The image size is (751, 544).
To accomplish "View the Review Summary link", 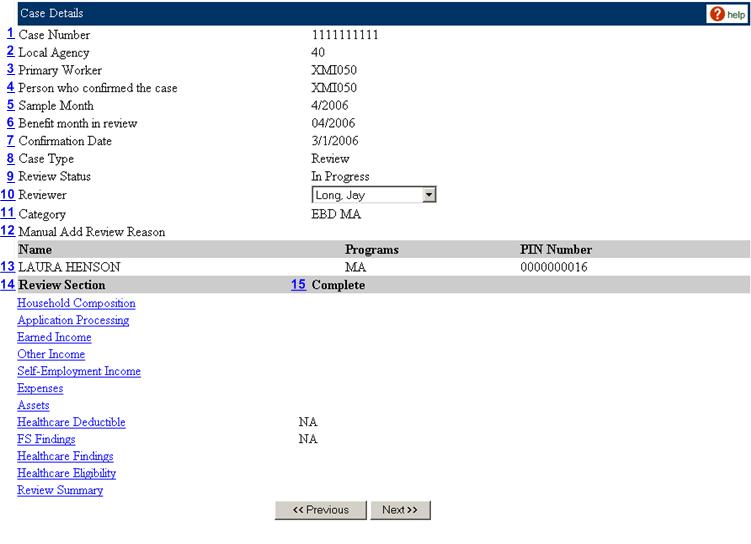I will point(60,490).
